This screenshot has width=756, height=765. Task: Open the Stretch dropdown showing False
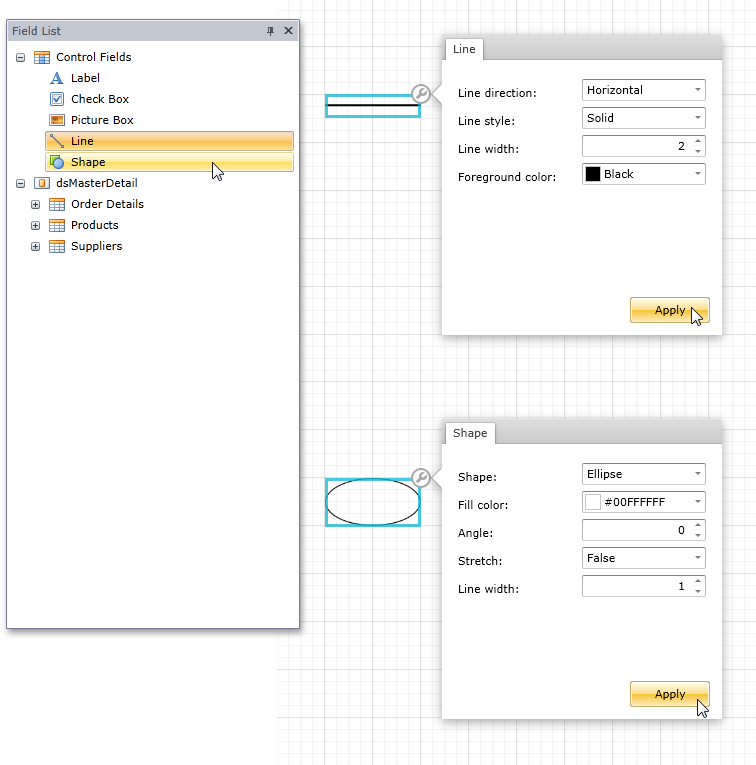(643, 558)
